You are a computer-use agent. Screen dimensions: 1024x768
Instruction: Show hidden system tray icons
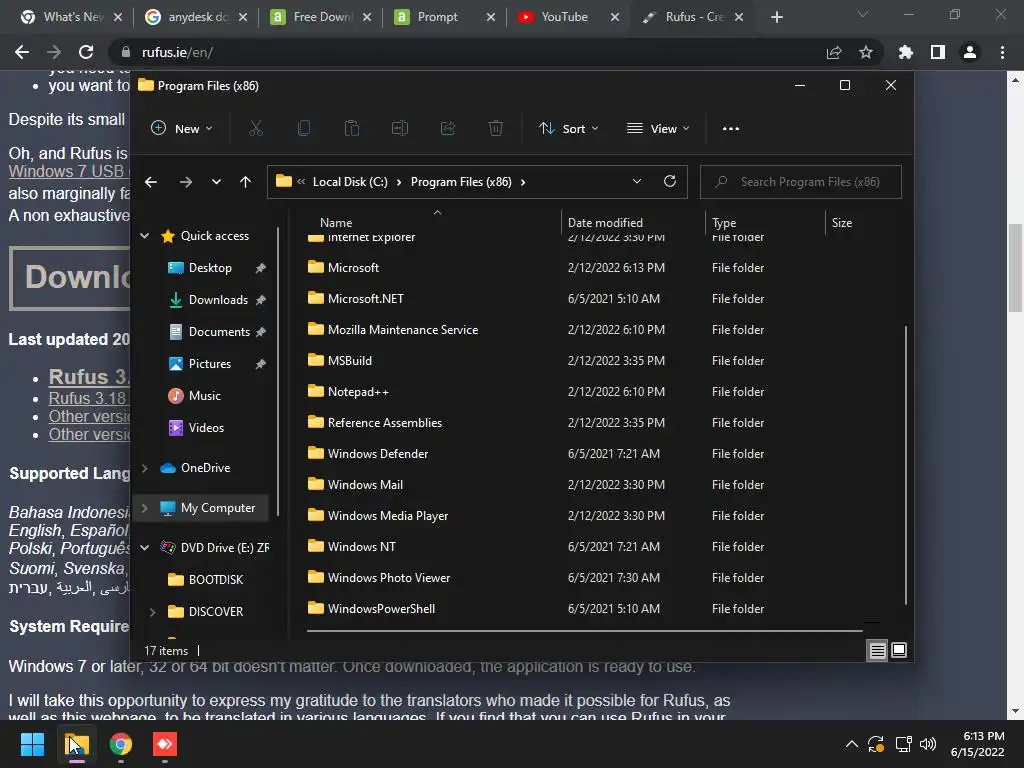pyautogui.click(x=852, y=744)
